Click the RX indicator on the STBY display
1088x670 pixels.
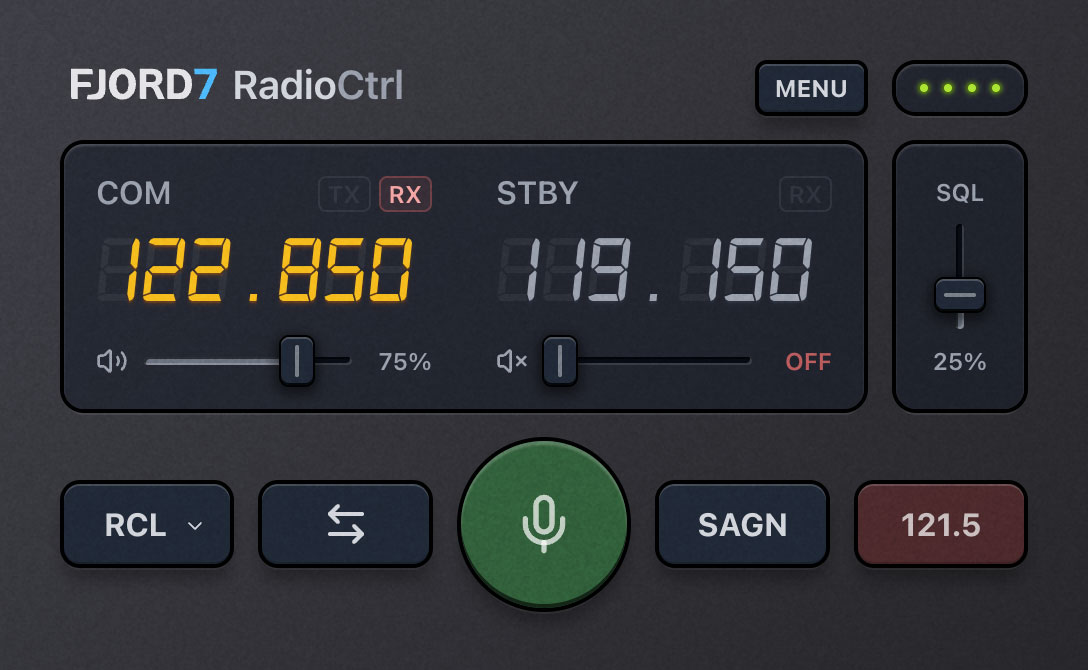pyautogui.click(x=807, y=194)
